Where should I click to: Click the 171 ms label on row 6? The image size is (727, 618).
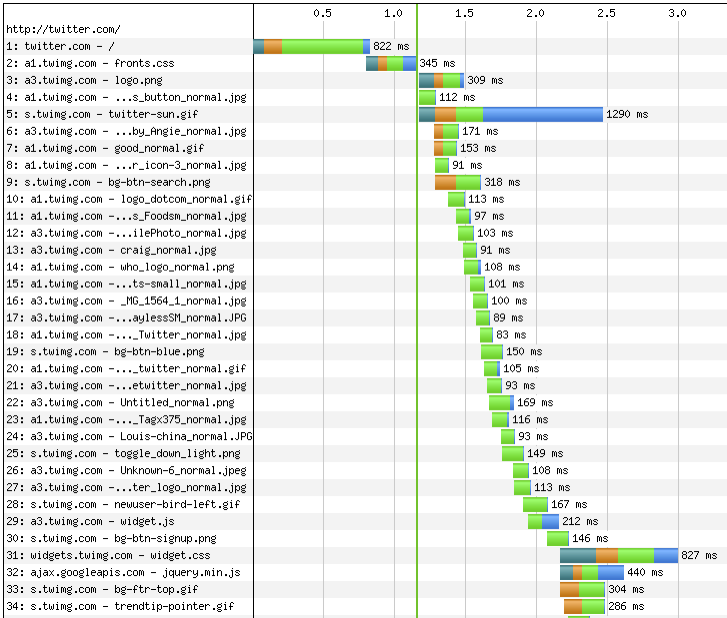[480, 131]
